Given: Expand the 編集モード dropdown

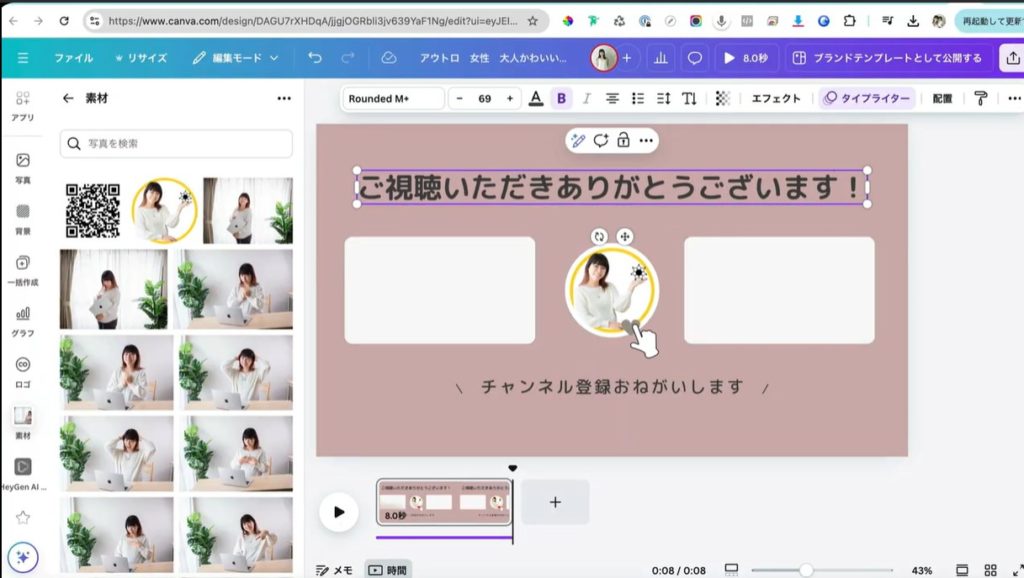Looking at the screenshot, I should point(236,58).
